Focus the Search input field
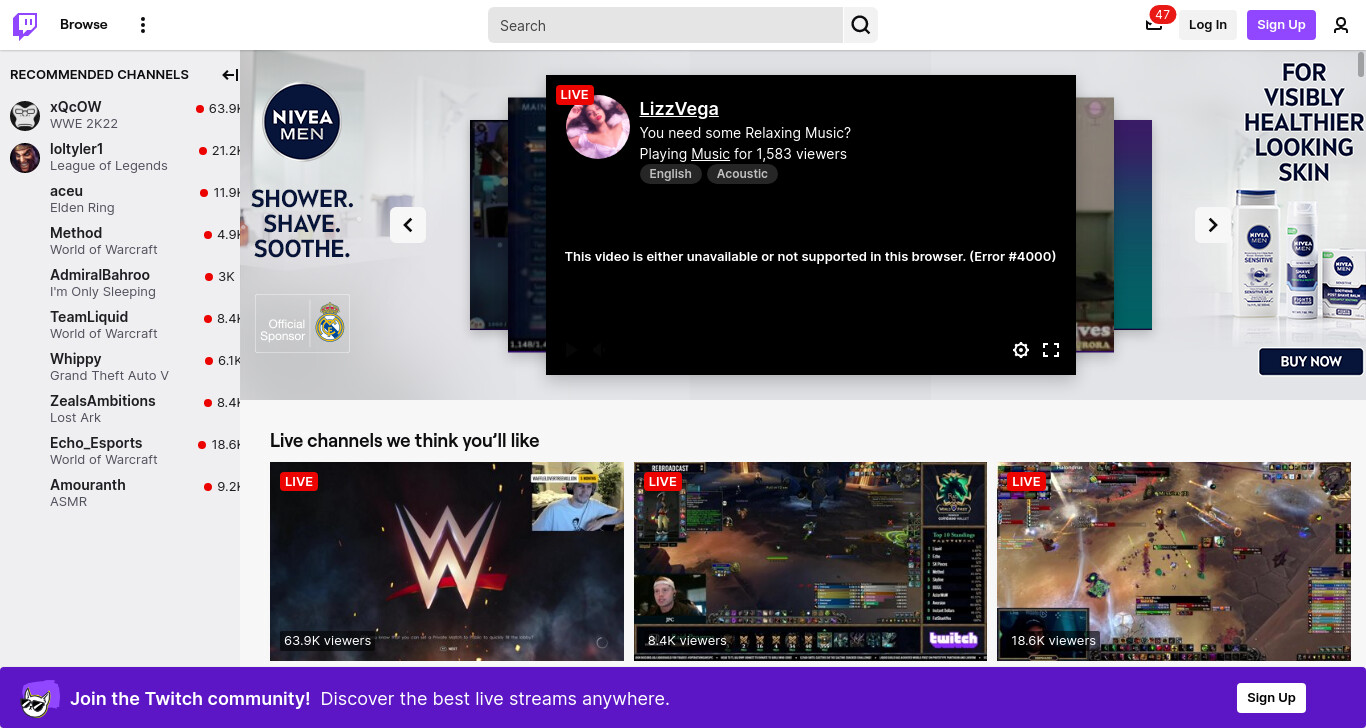1366x728 pixels. [665, 25]
